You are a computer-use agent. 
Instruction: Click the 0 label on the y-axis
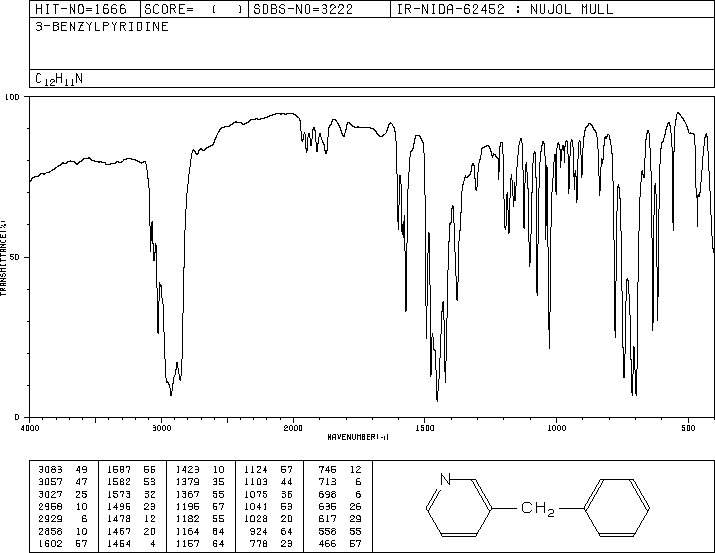pos(17,417)
